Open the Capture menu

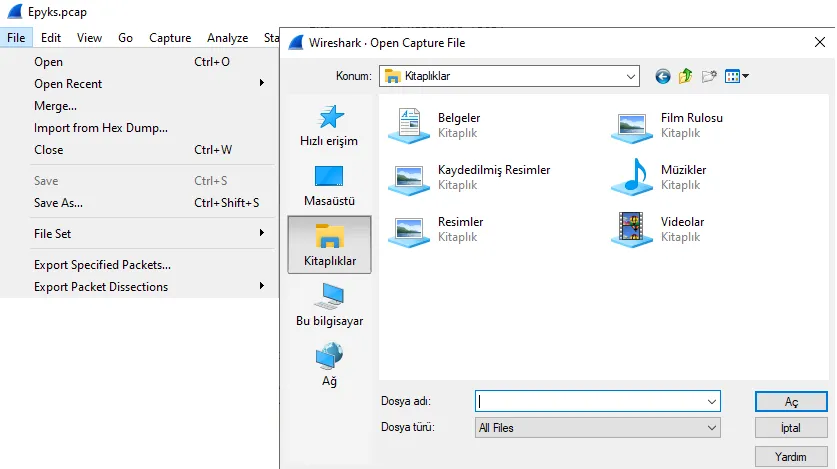click(170, 38)
